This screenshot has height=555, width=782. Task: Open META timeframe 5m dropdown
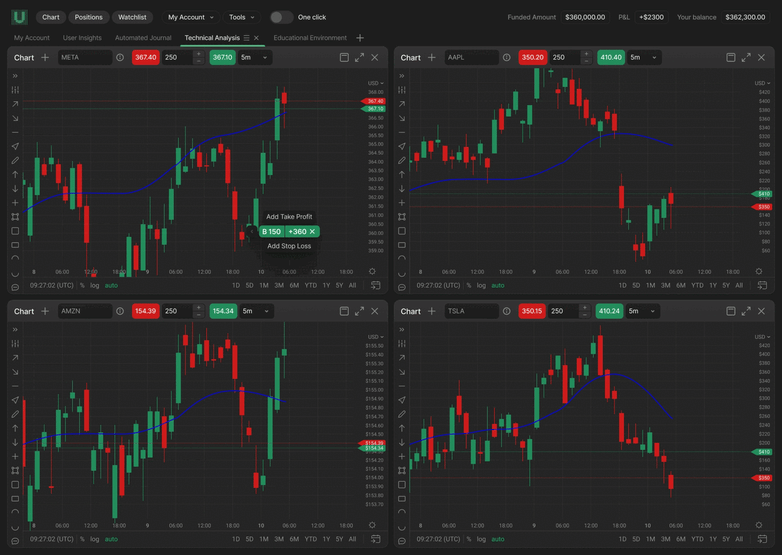254,57
